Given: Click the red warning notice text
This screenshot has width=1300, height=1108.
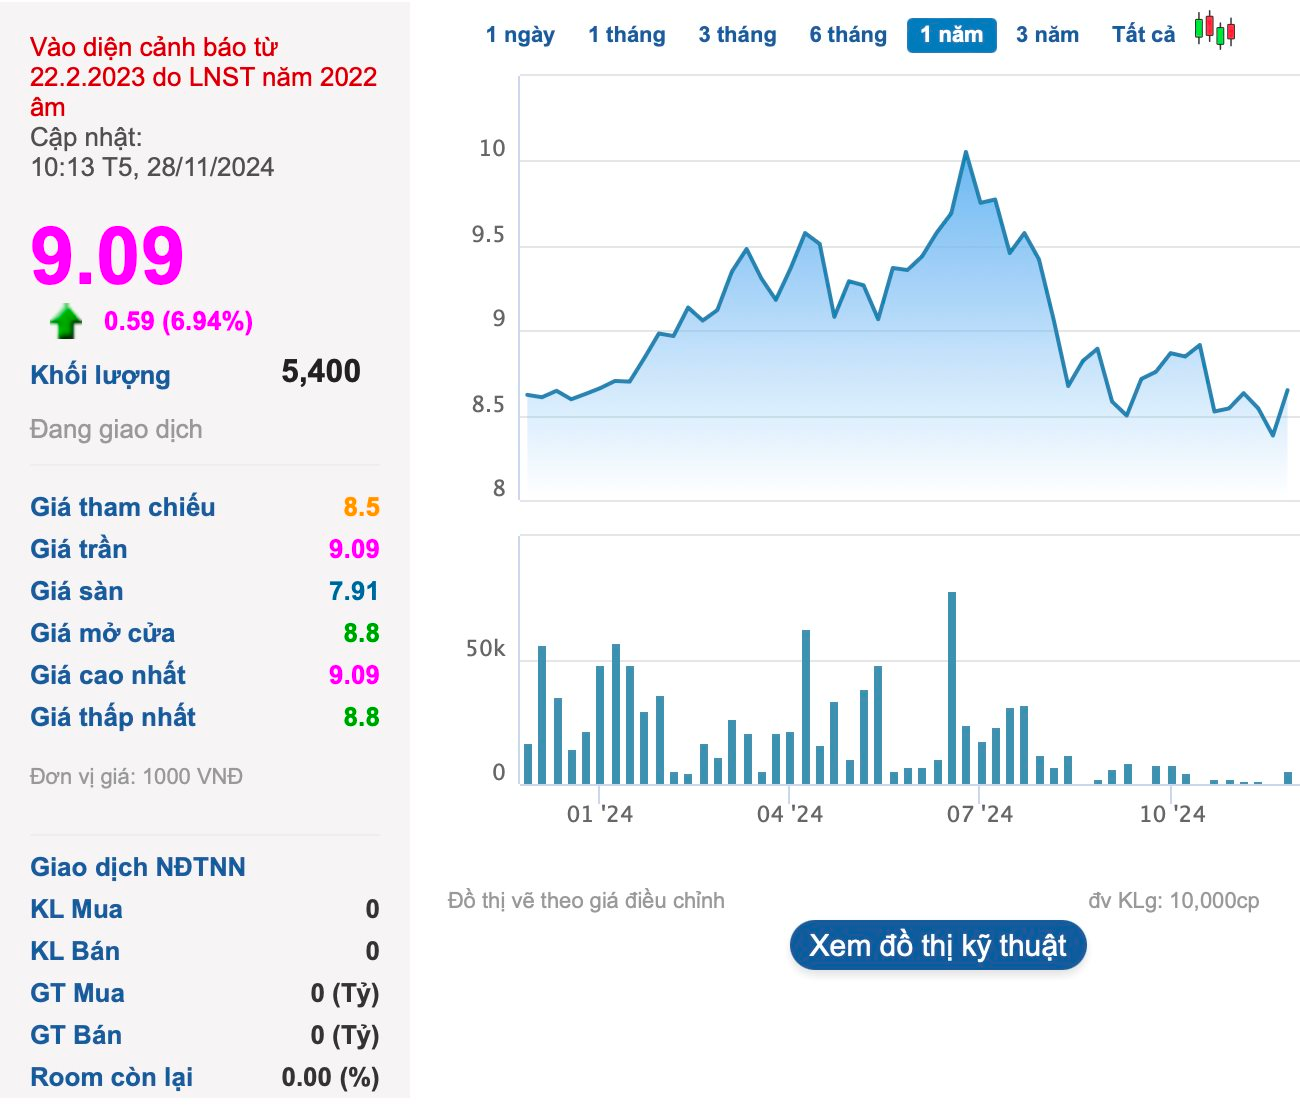Looking at the screenshot, I should click(x=203, y=77).
